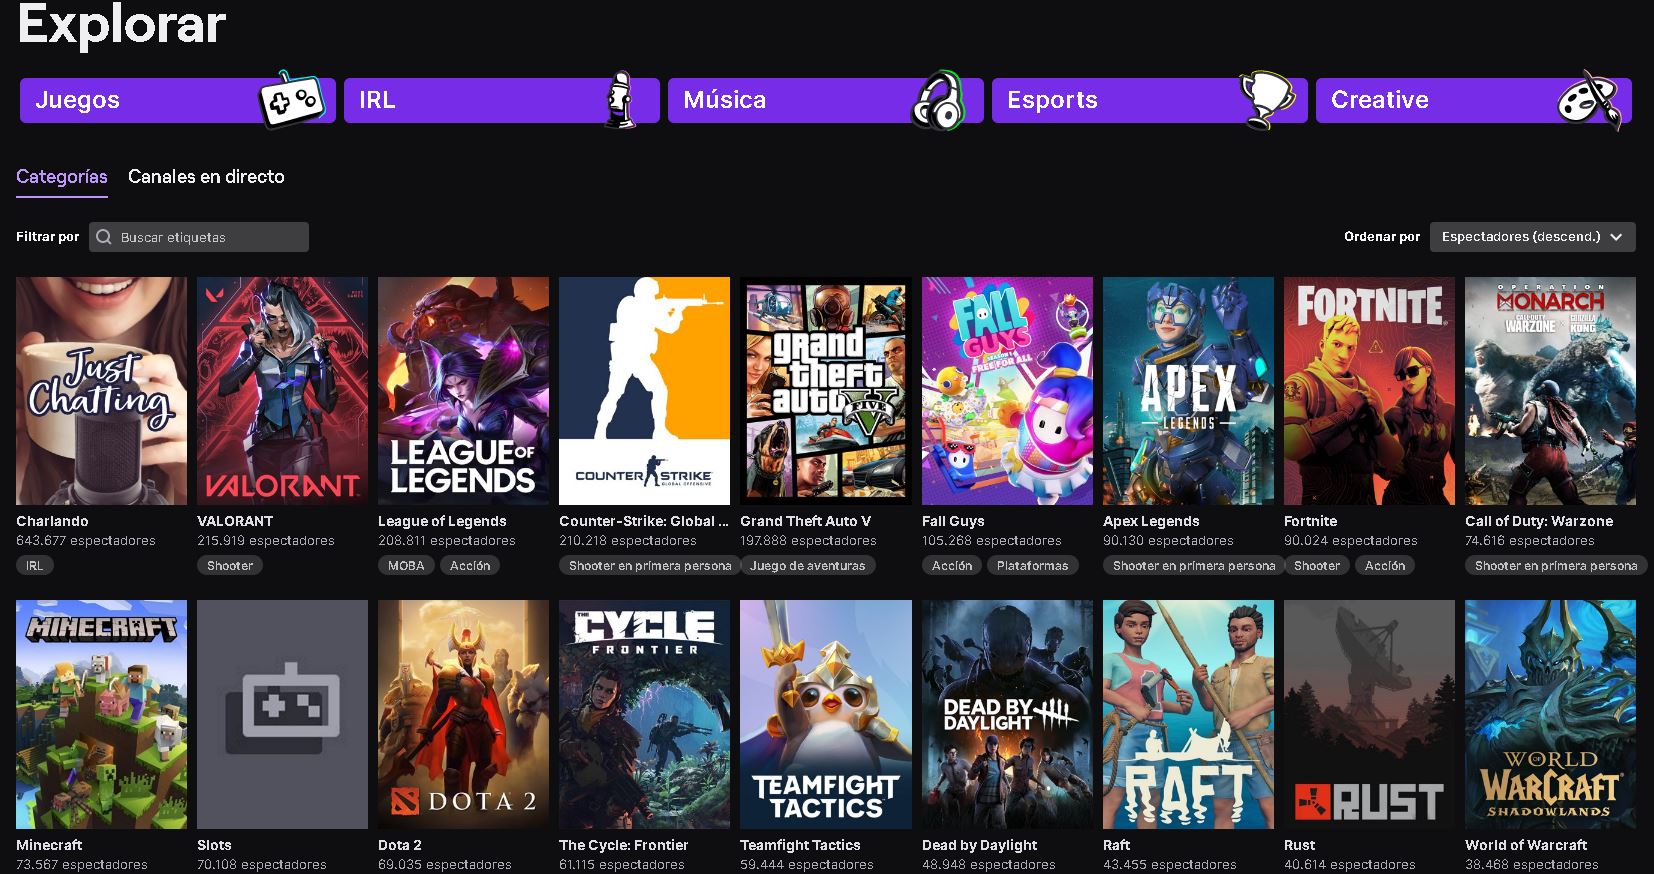The width and height of the screenshot is (1654, 874).
Task: Open the Apex Legends cover art
Action: point(1188,391)
